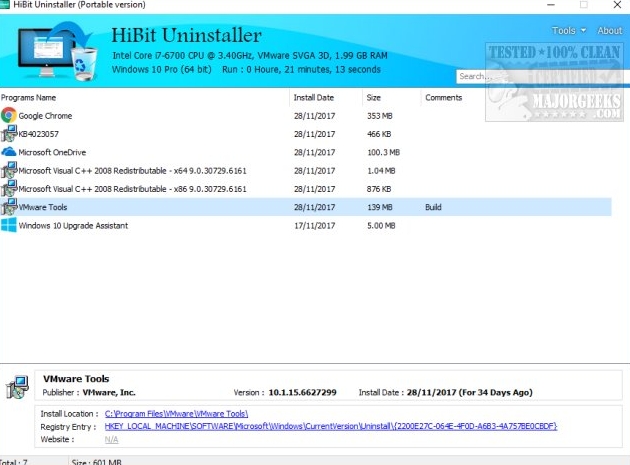The image size is (630, 465).
Task: Open the Tools dropdown menu
Action: click(566, 31)
